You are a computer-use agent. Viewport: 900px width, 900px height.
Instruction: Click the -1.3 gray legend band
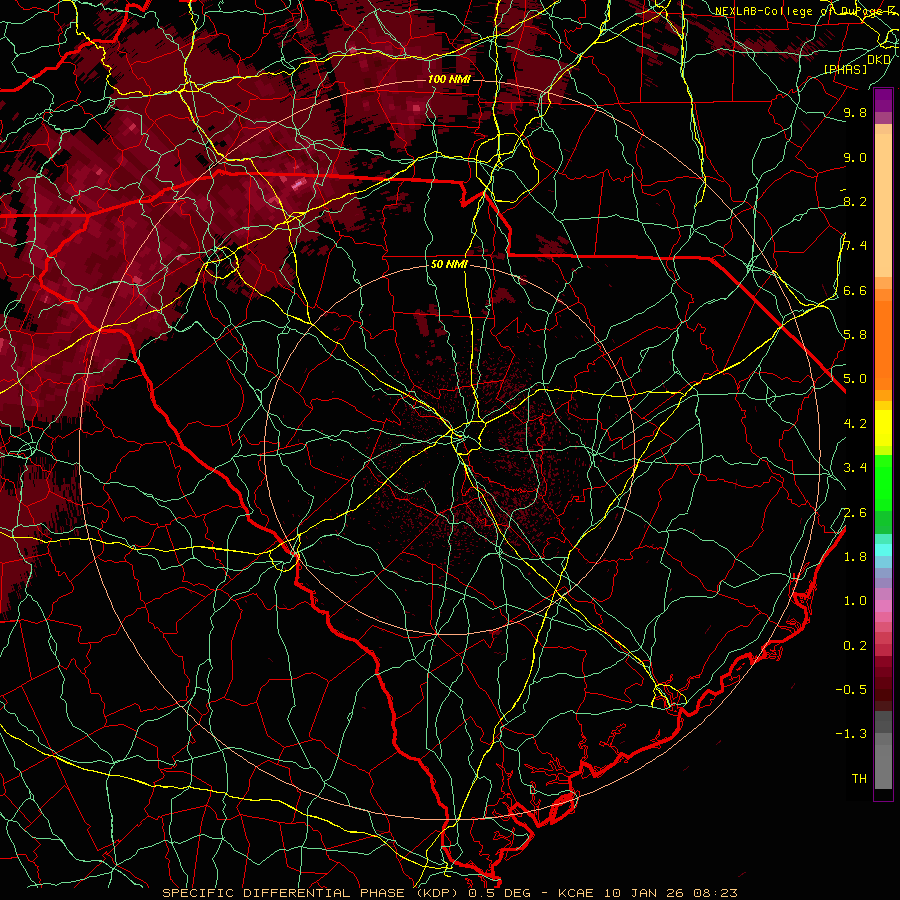(883, 734)
